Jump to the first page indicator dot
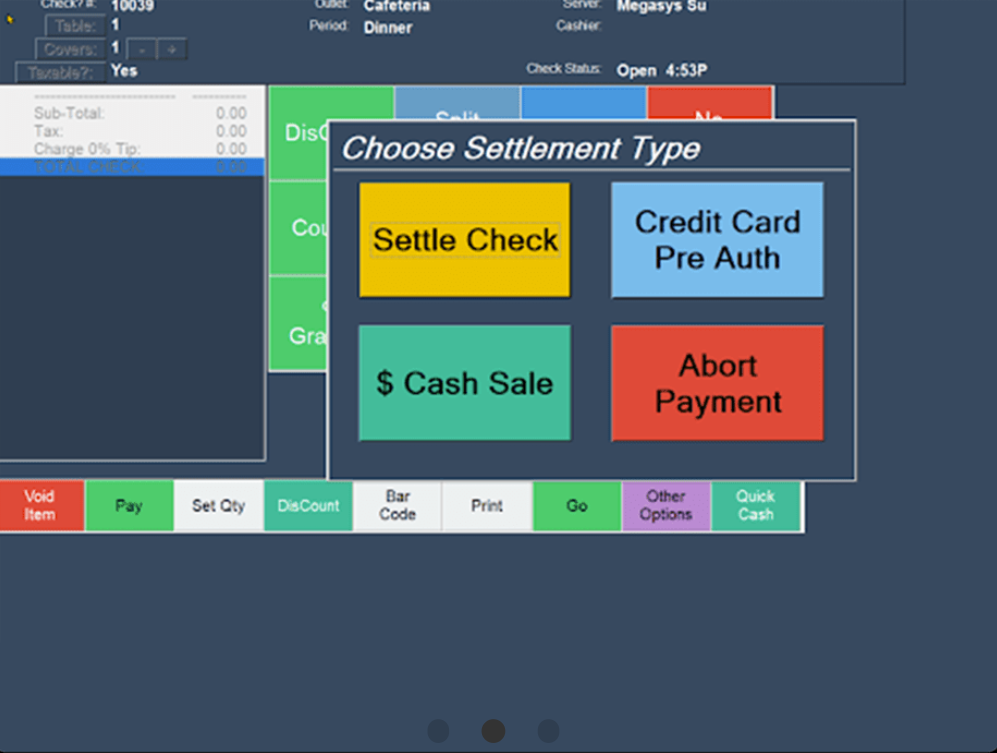Viewport: 997px width, 753px height. [x=438, y=731]
